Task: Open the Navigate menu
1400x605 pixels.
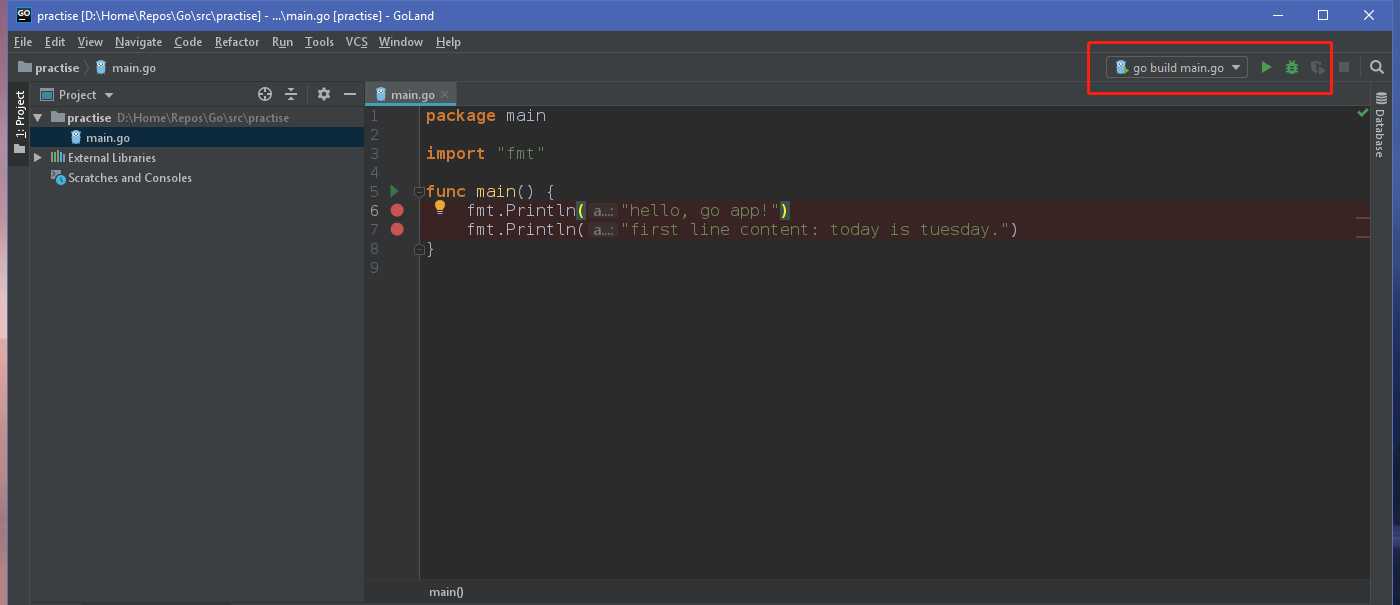Action: tap(138, 42)
